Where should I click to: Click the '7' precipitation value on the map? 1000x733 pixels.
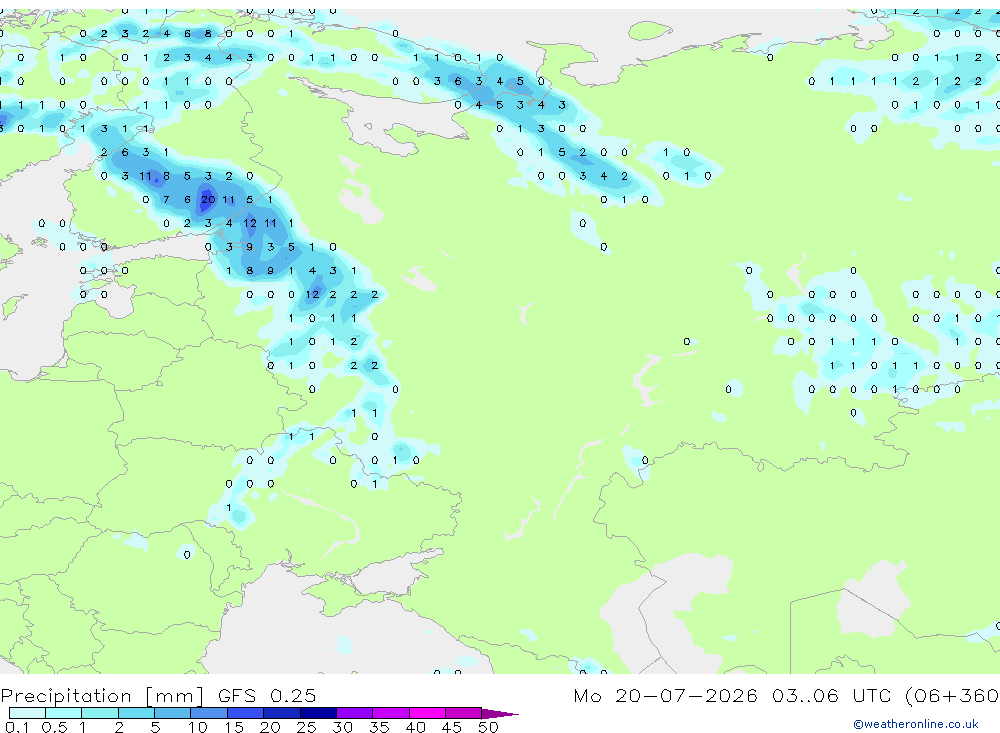coord(166,200)
